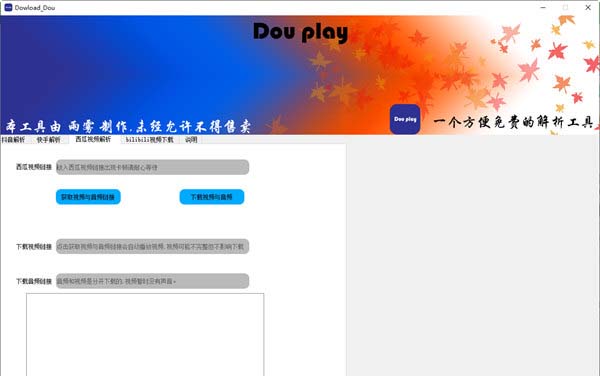Close the Dowload_Dou window
The height and width of the screenshot is (376, 600).
[588, 7]
